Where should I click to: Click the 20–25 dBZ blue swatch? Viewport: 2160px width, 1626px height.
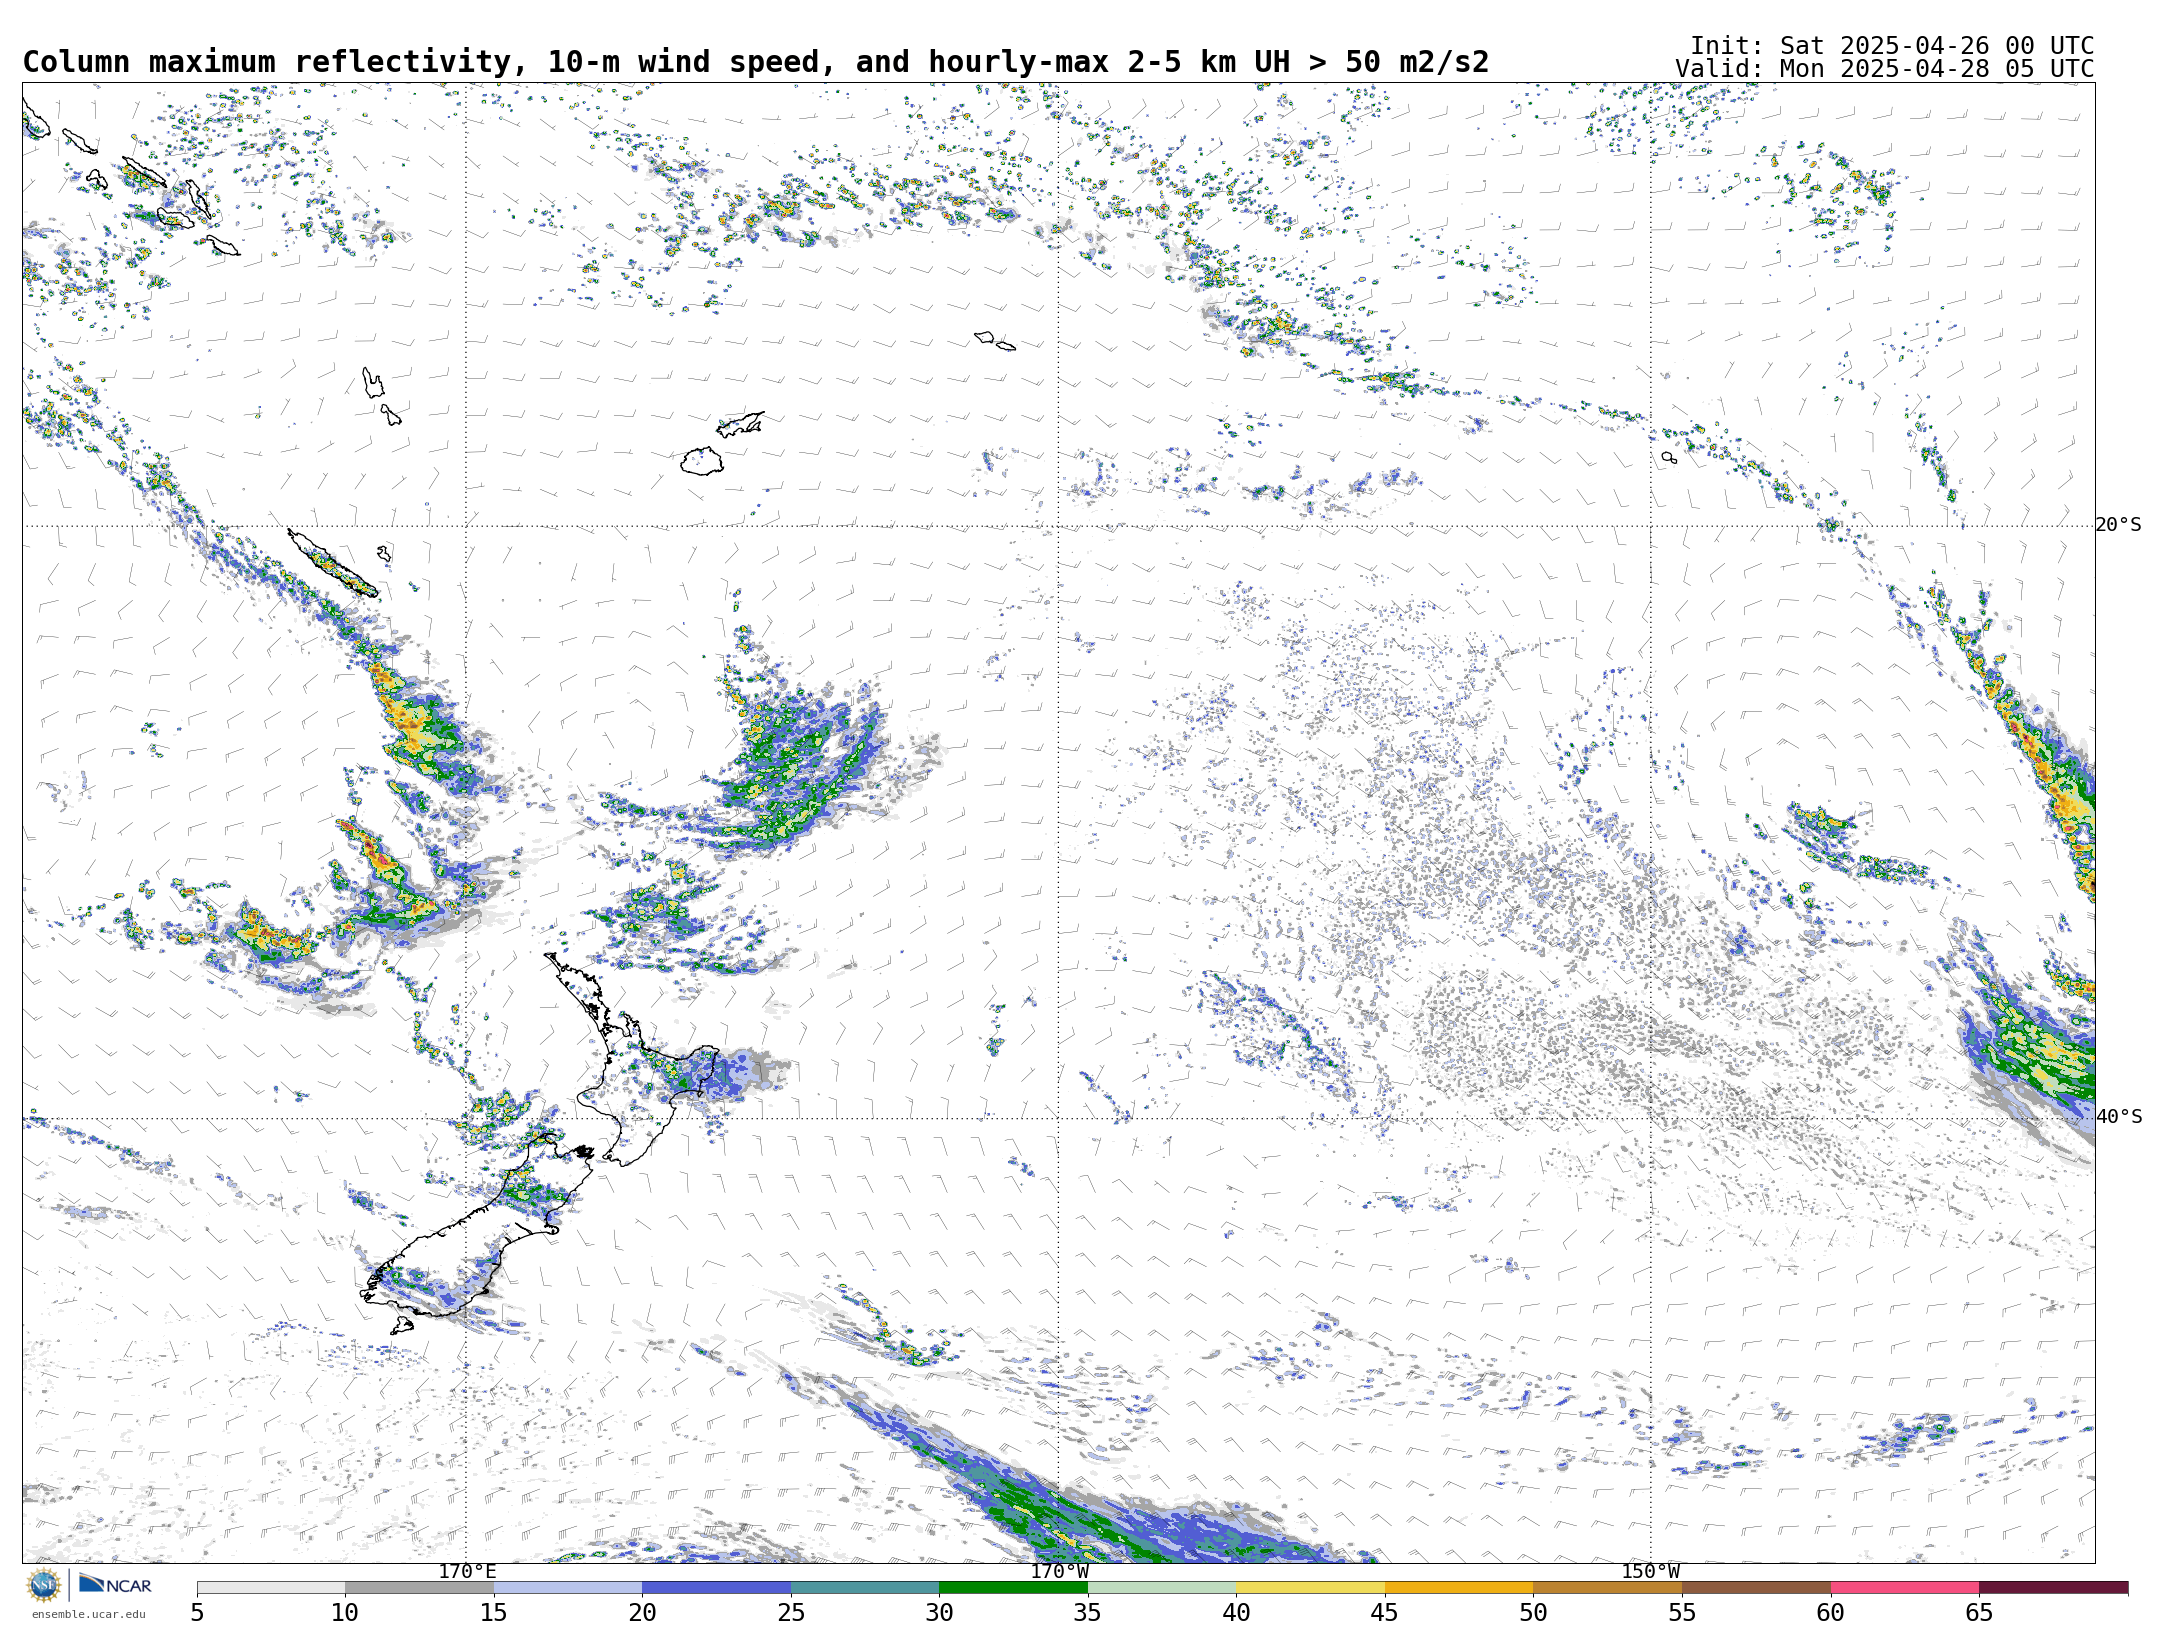point(717,1588)
